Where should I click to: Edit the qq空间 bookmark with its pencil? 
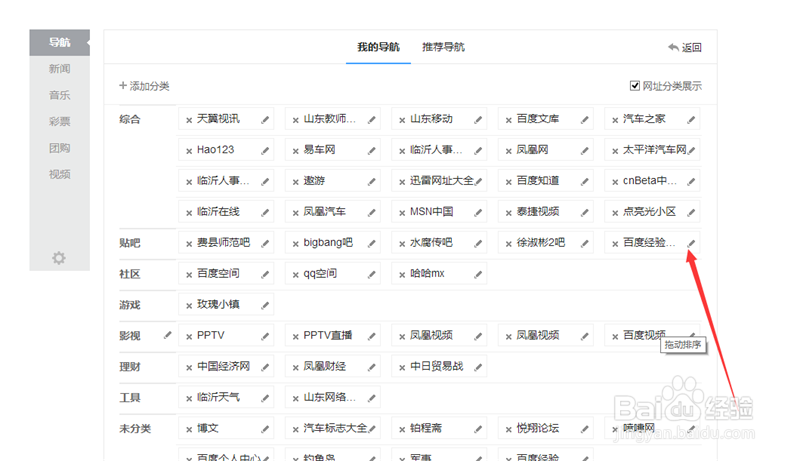coord(372,274)
